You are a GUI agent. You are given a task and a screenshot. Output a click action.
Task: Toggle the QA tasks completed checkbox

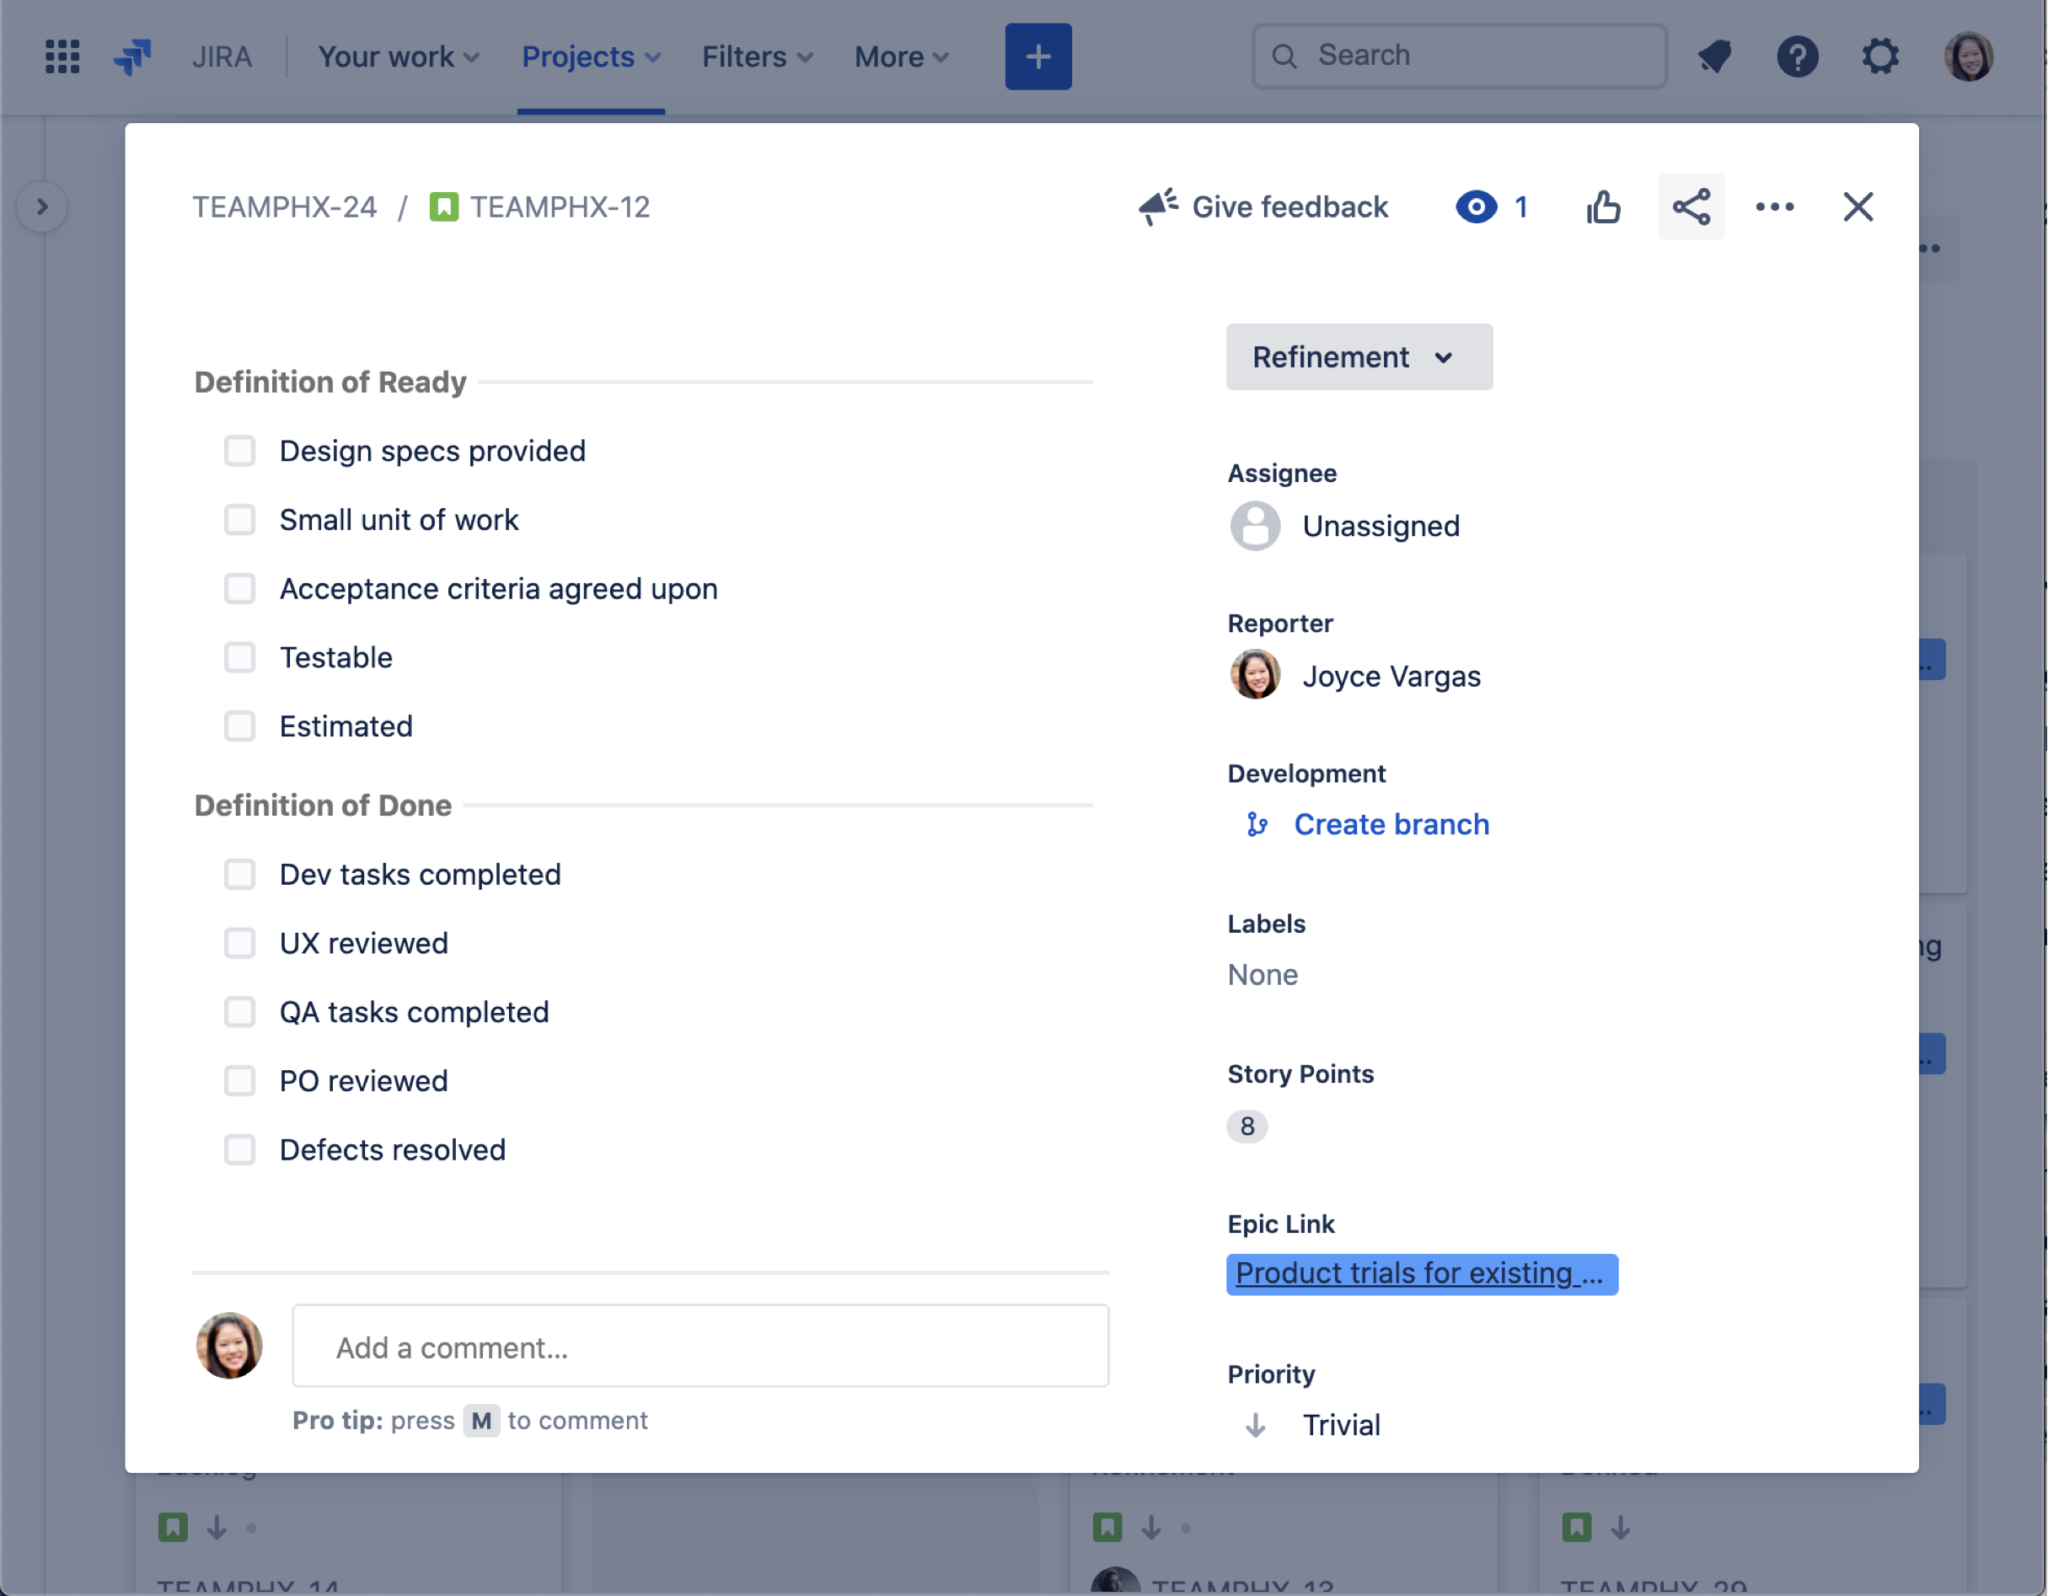238,1011
